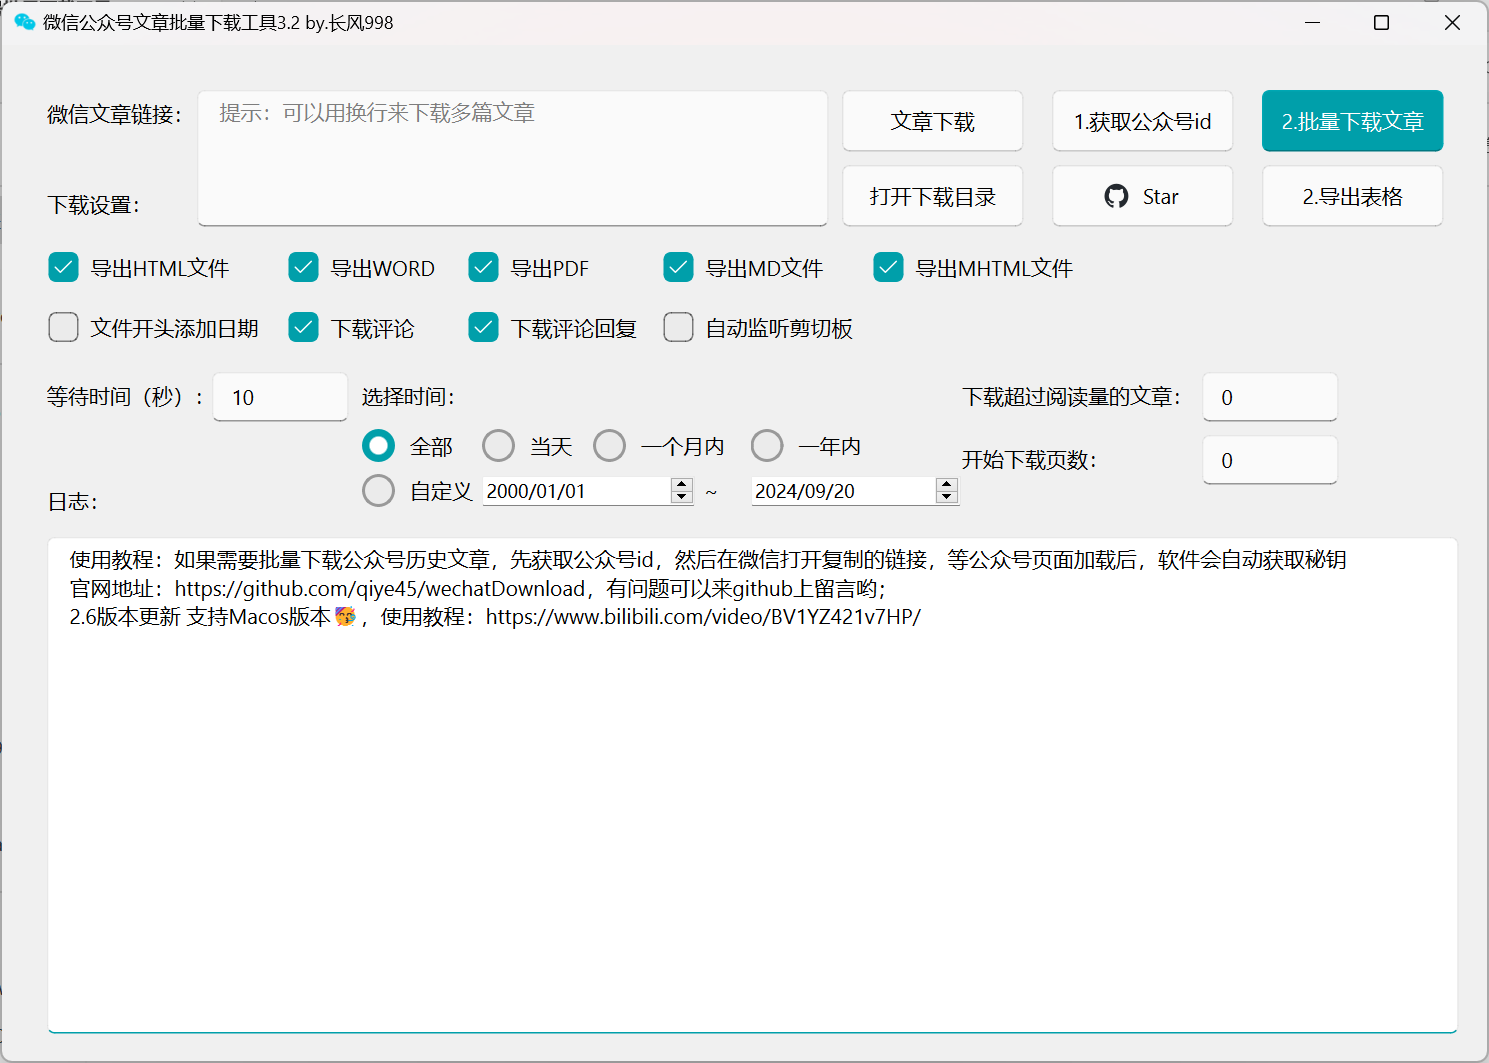Decrease the end date using down arrow
The height and width of the screenshot is (1063, 1489).
(x=946, y=497)
